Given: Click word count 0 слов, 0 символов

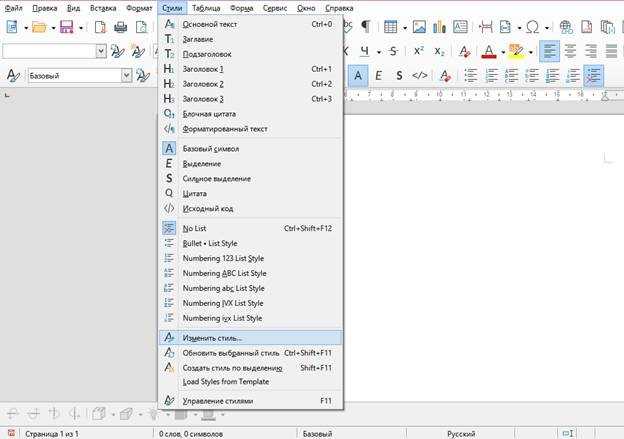Looking at the screenshot, I should [x=191, y=433].
